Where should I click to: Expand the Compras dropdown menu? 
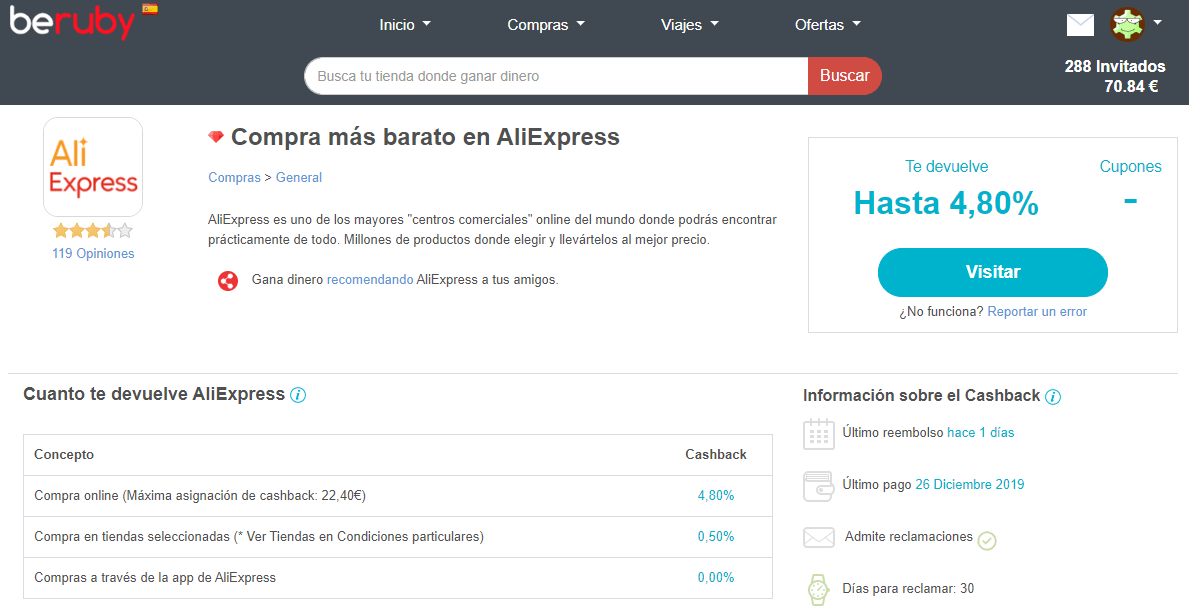pyautogui.click(x=546, y=25)
